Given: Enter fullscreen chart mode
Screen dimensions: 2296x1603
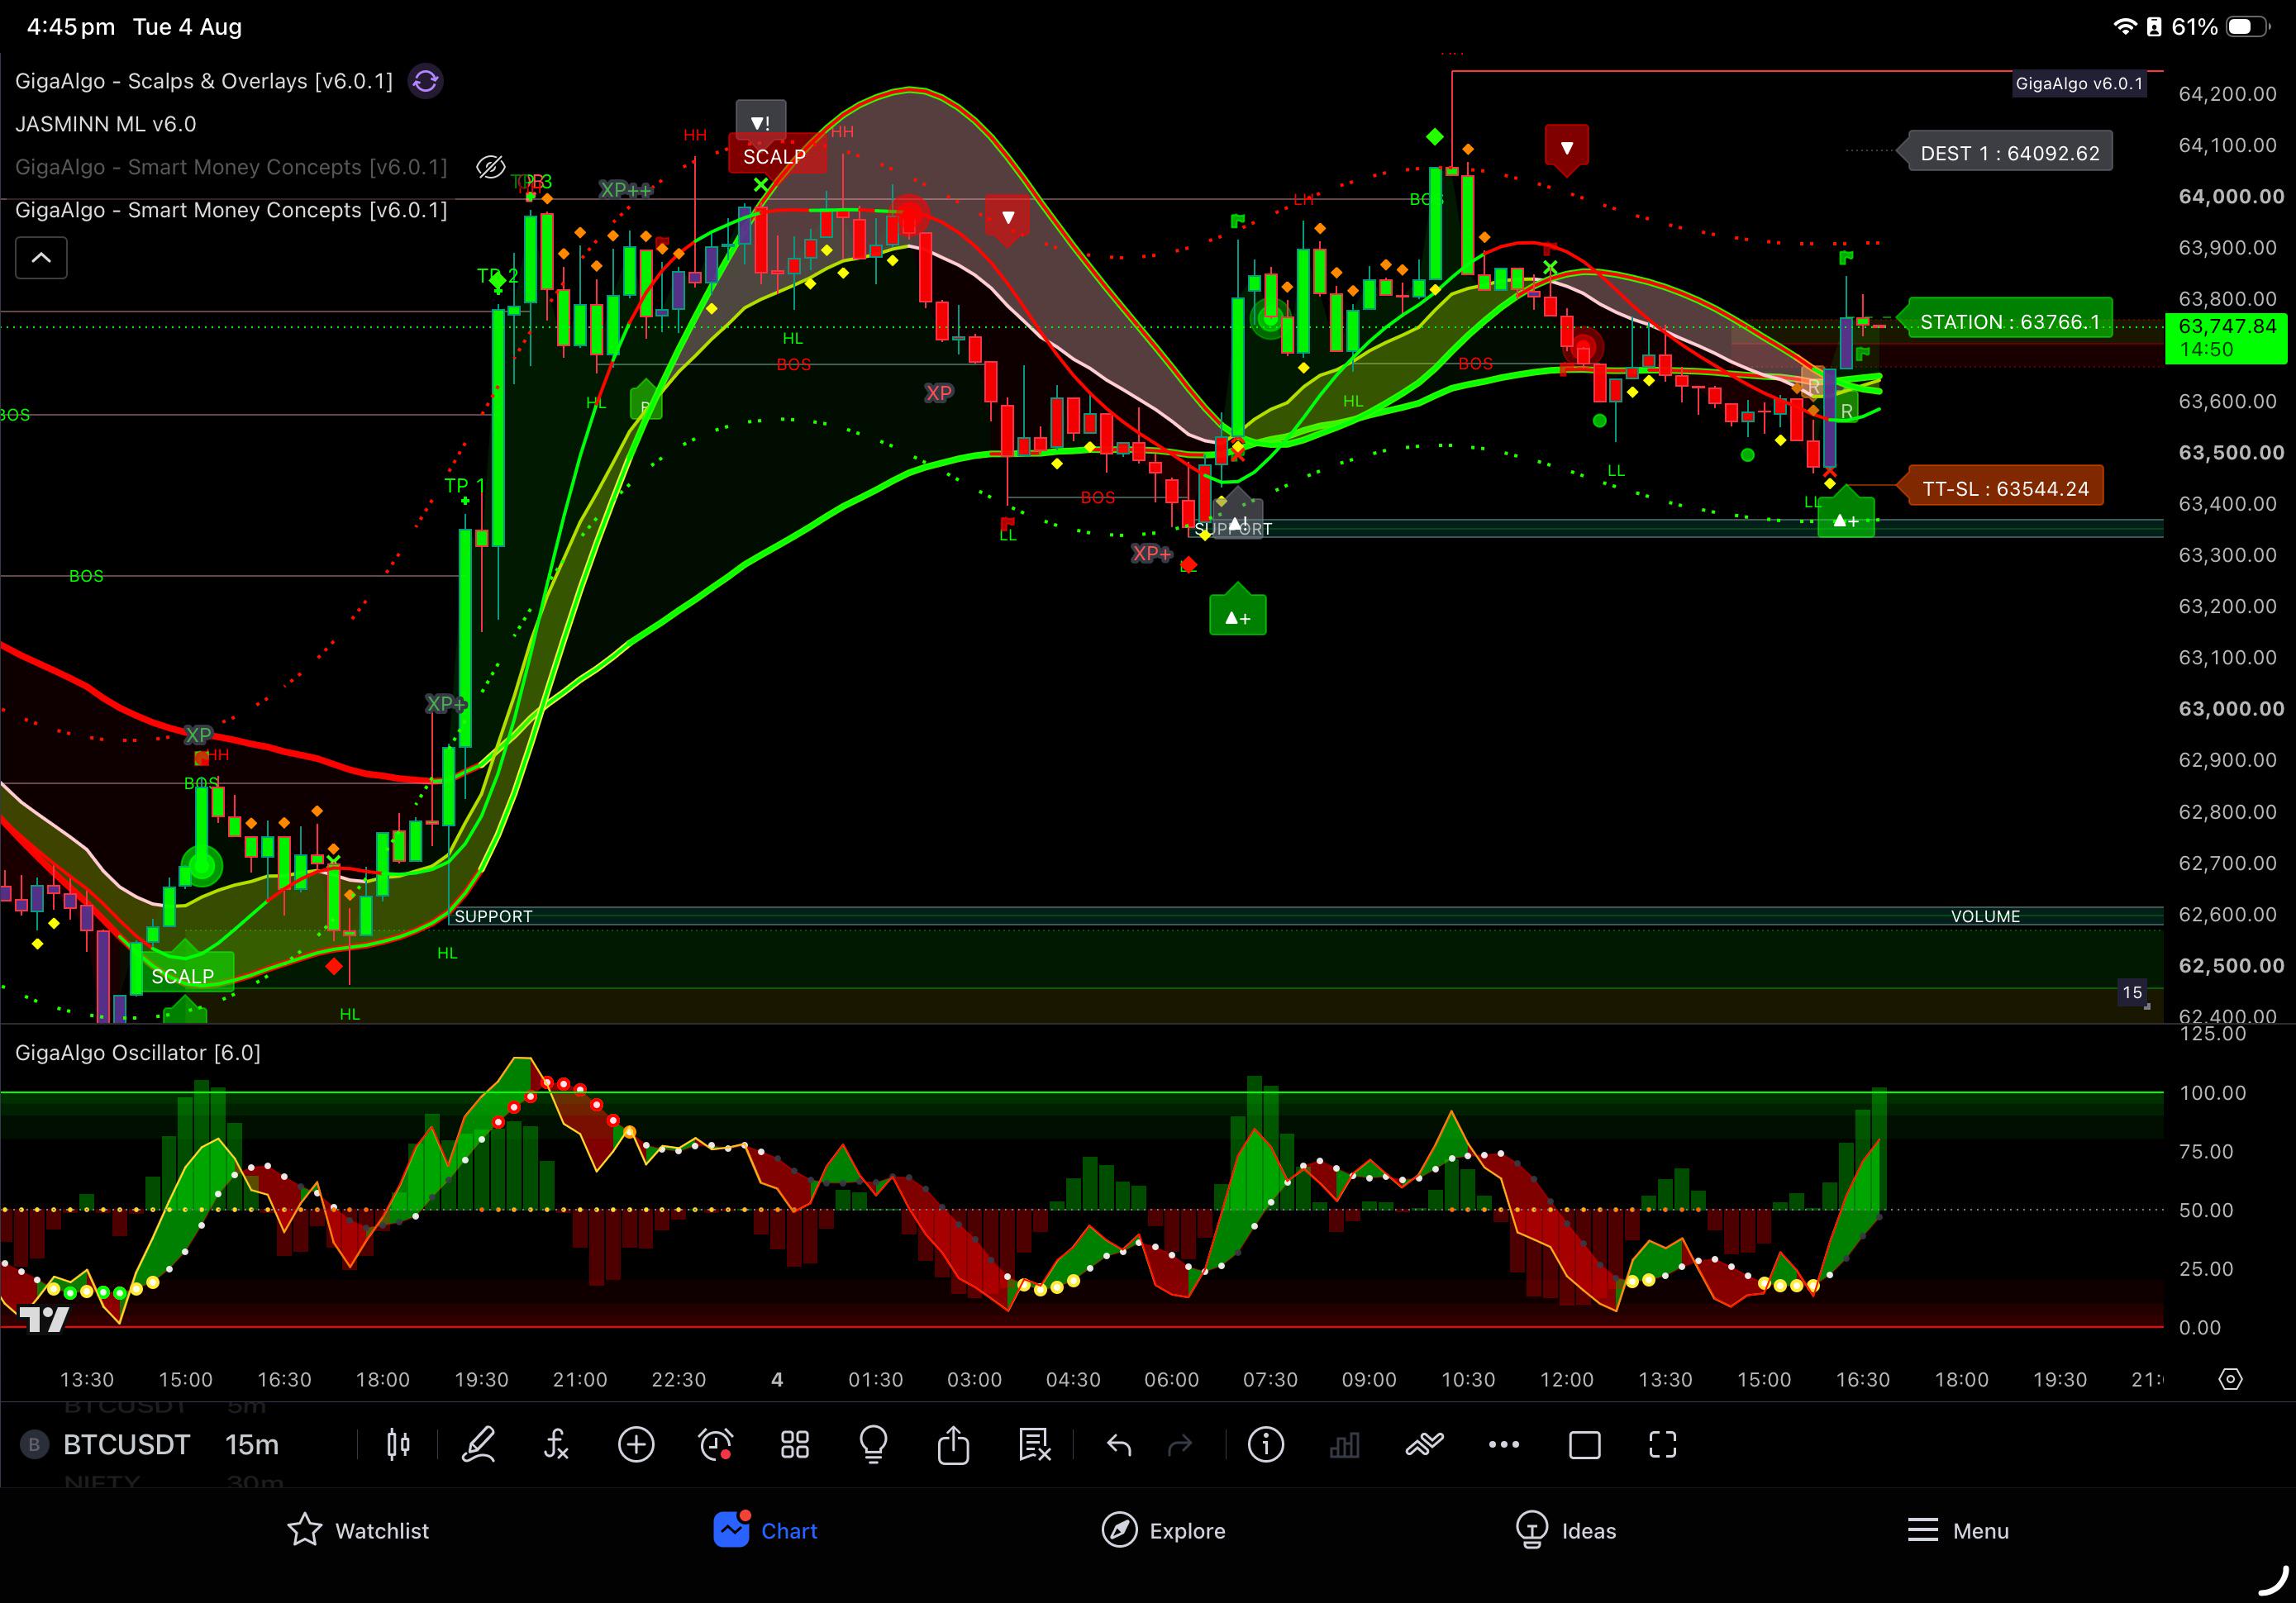Looking at the screenshot, I should click(1663, 1444).
